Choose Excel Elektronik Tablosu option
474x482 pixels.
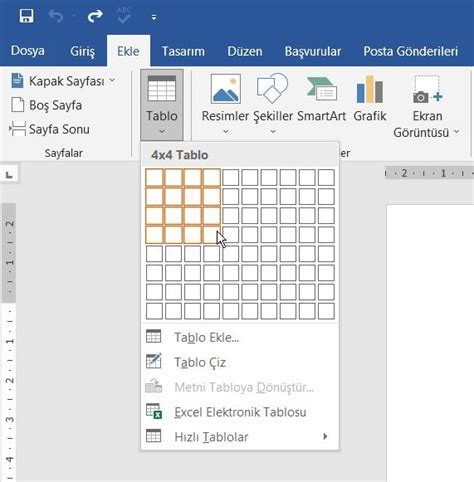coord(240,412)
